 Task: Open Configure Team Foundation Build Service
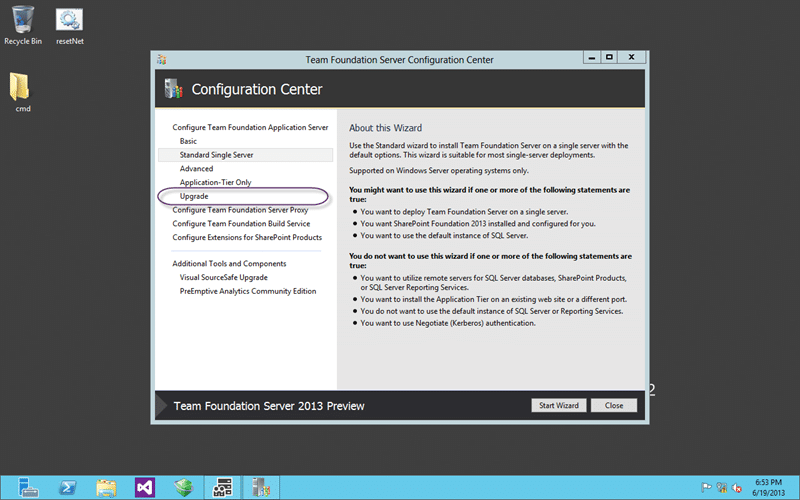pyautogui.click(x=241, y=224)
